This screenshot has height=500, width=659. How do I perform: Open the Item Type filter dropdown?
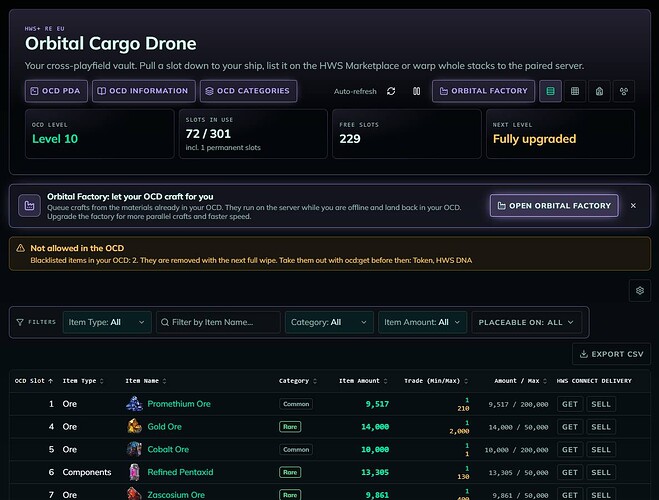click(x=107, y=322)
